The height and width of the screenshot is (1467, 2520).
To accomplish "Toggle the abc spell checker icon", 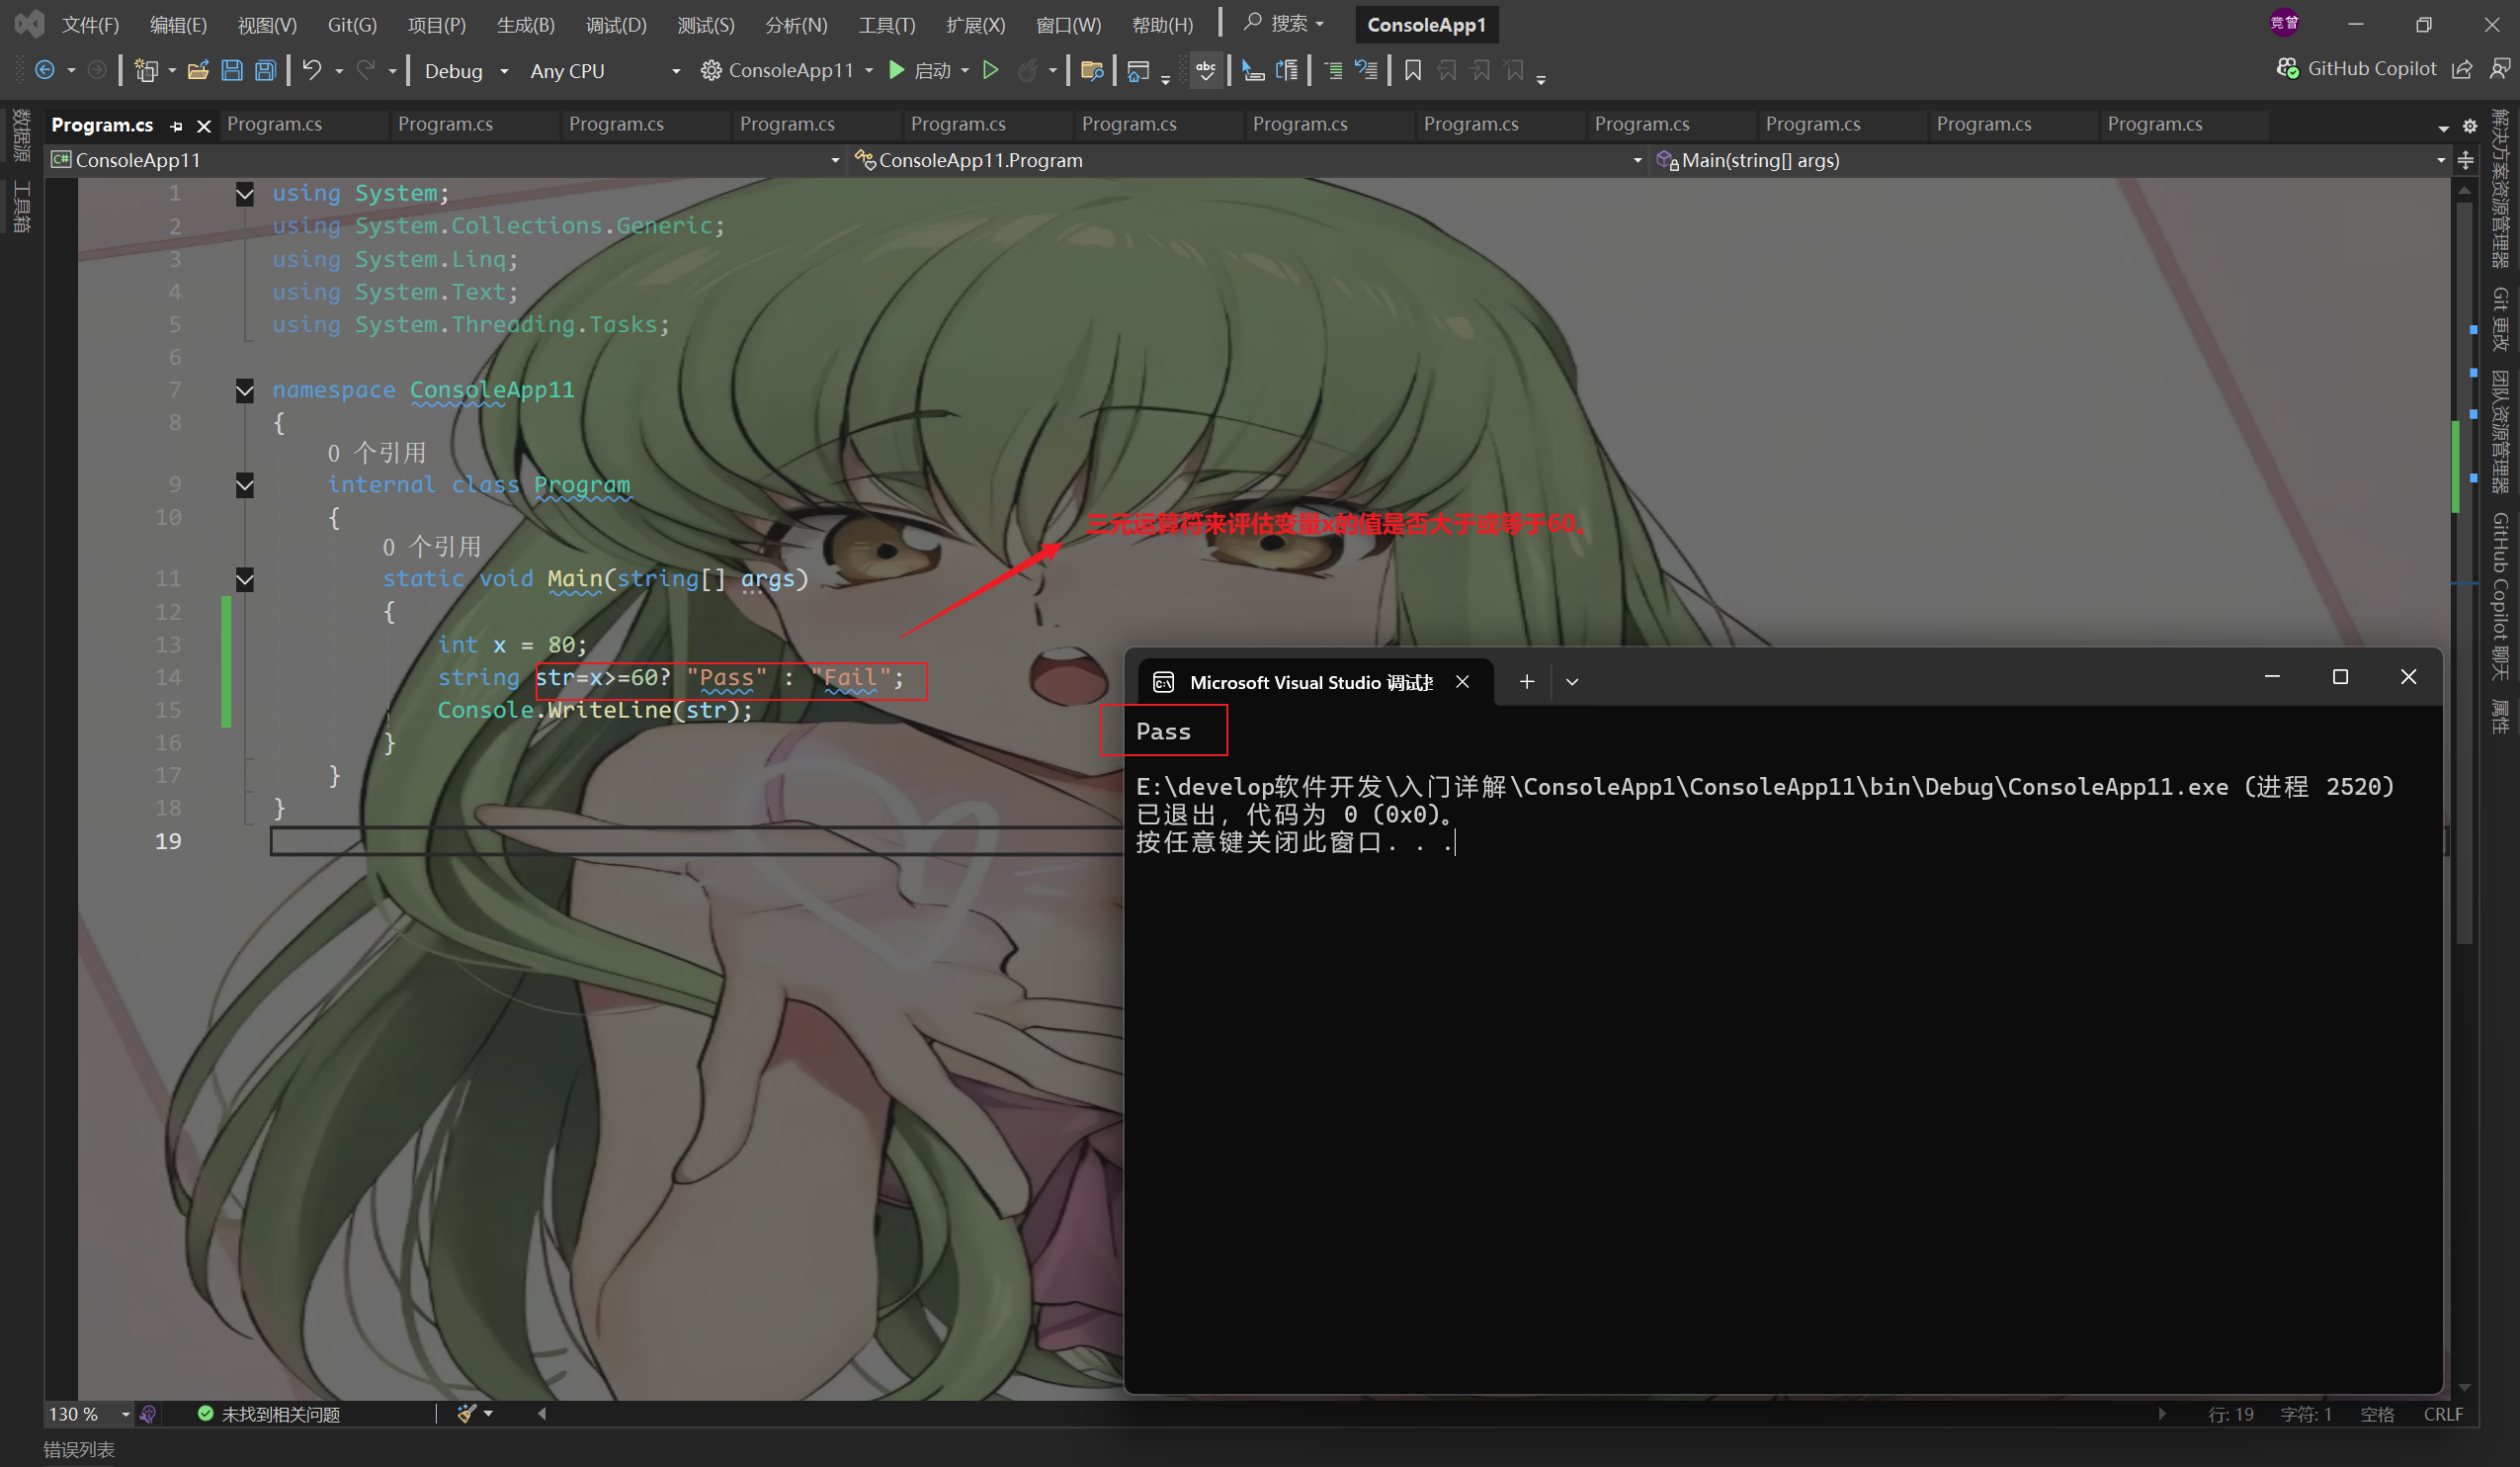I will [x=1206, y=70].
